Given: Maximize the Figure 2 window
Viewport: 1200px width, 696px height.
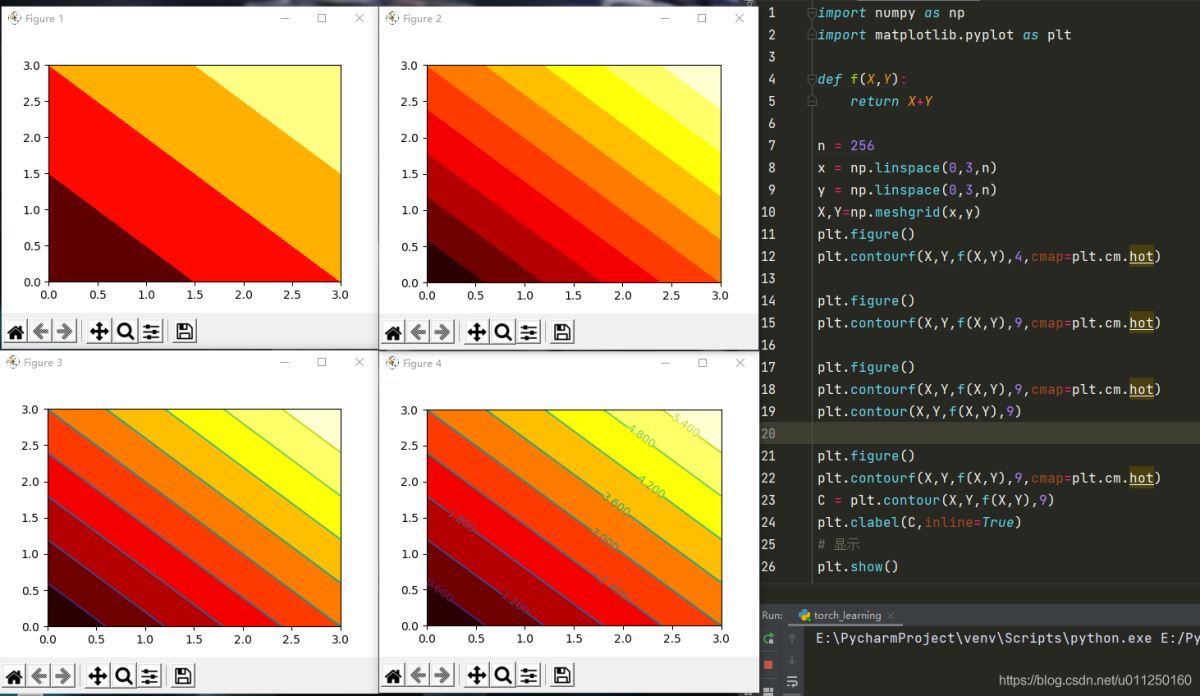Looking at the screenshot, I should [701, 18].
